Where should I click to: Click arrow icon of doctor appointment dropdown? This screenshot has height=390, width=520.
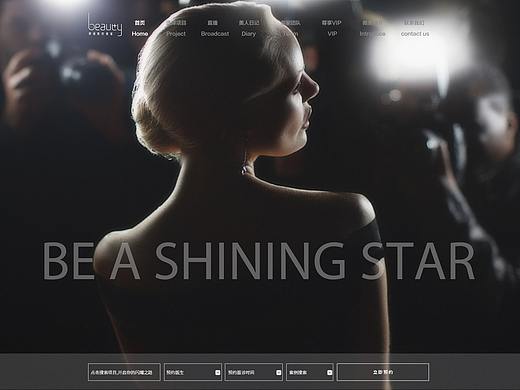pos(218,372)
